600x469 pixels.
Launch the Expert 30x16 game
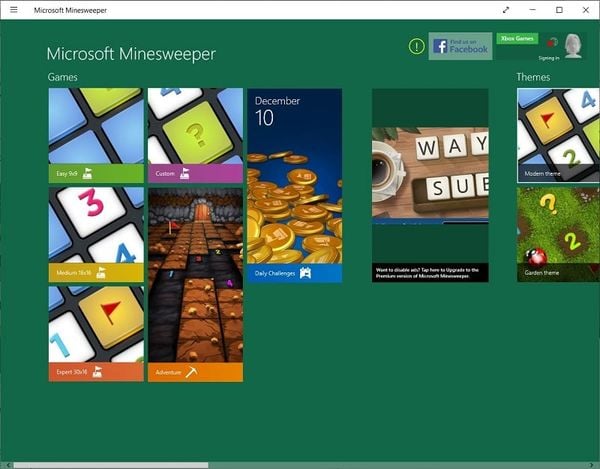click(96, 333)
